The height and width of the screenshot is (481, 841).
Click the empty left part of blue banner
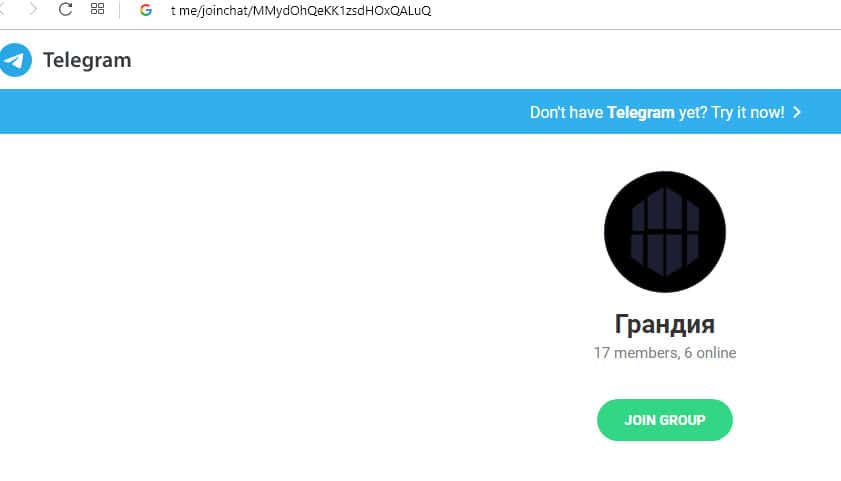[257, 112]
